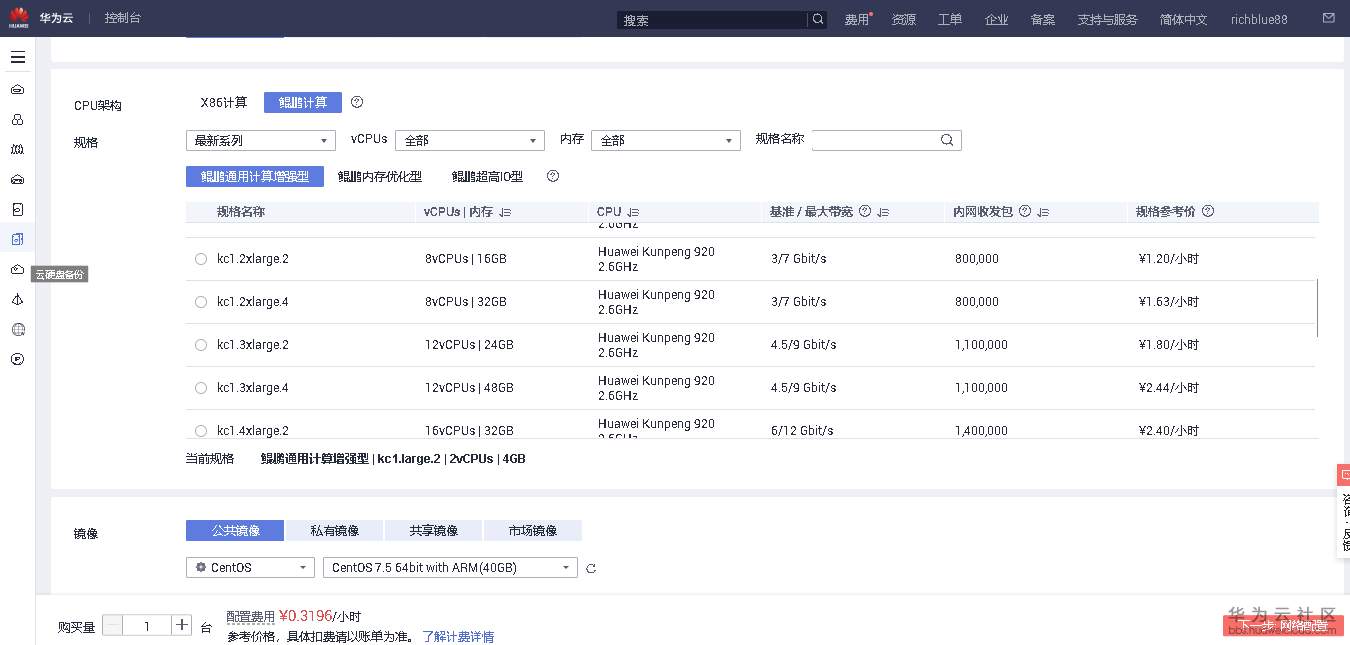
Task: Sort by 基准 / 最大带宽 column
Action: [x=883, y=212]
